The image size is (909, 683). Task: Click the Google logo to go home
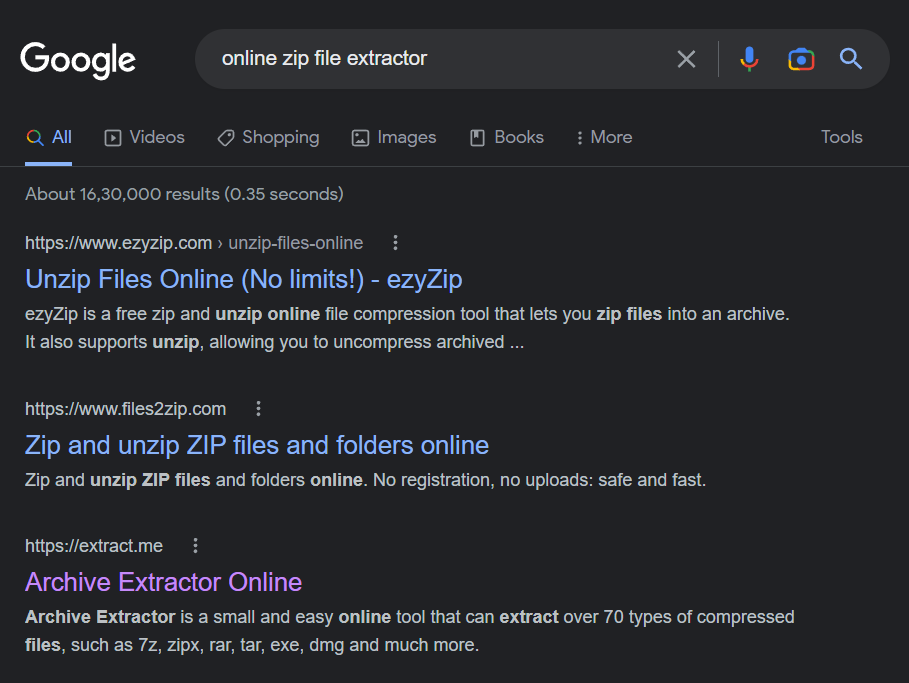[77, 61]
